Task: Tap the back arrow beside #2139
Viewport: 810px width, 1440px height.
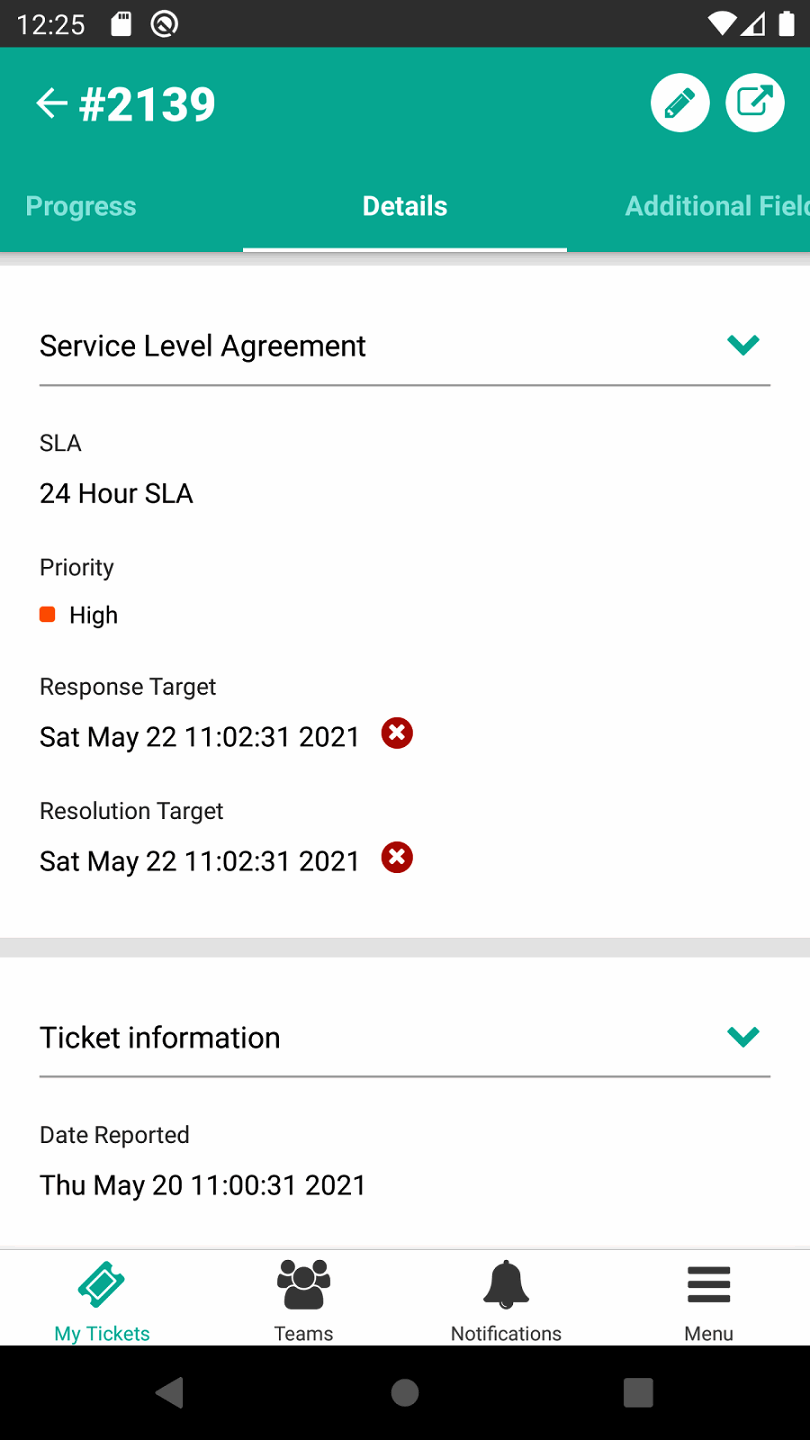Action: click(51, 103)
